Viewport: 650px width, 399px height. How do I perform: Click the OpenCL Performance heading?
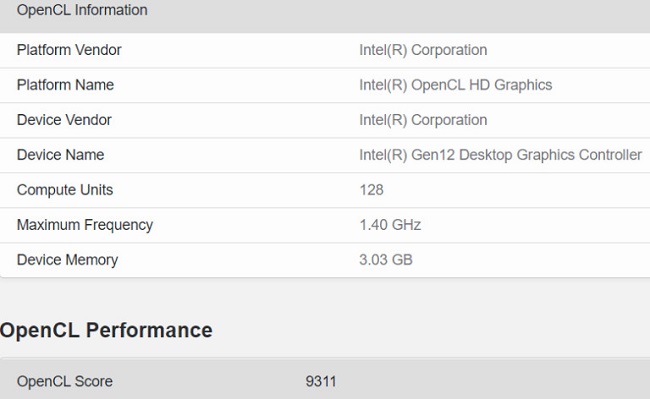(x=106, y=330)
